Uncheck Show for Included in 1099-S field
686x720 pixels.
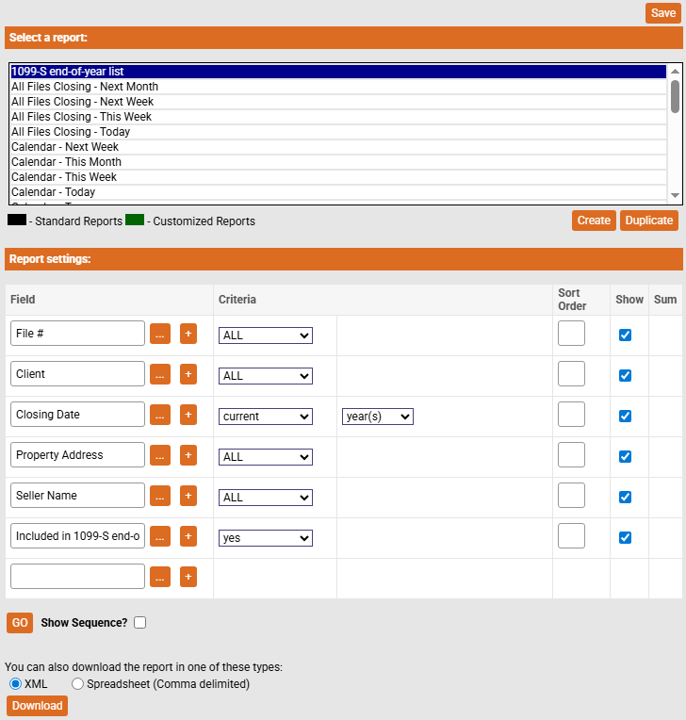tap(625, 537)
